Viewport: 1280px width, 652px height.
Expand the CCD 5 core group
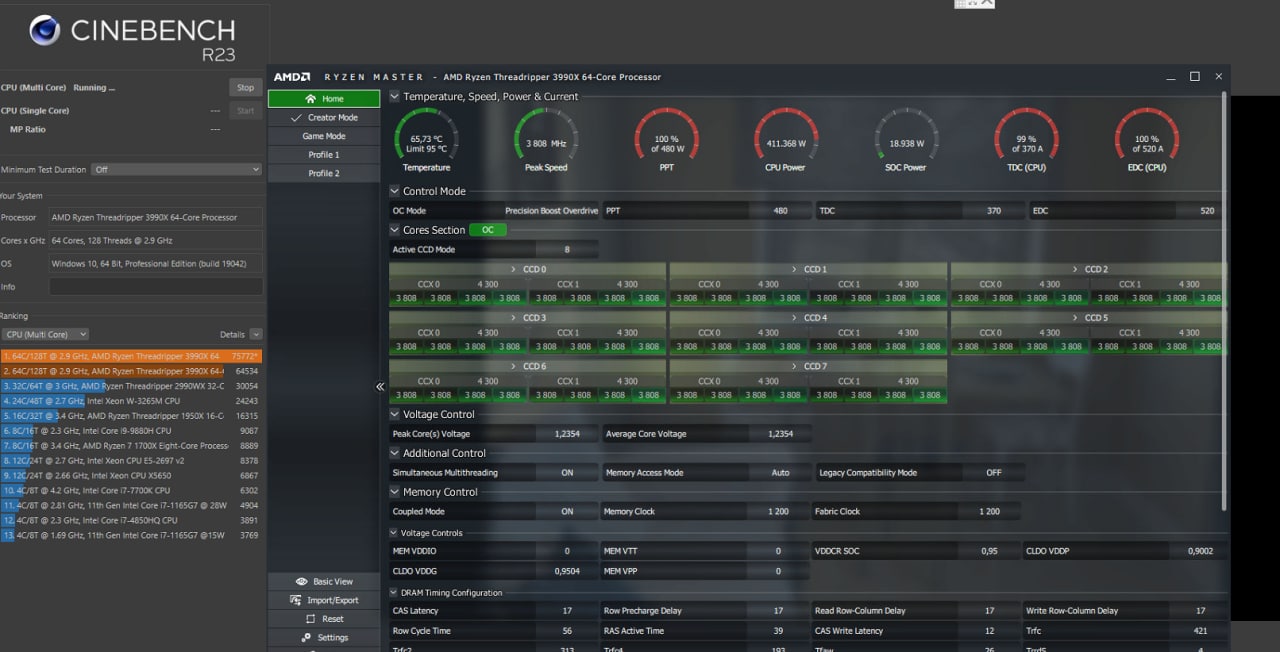point(1089,318)
